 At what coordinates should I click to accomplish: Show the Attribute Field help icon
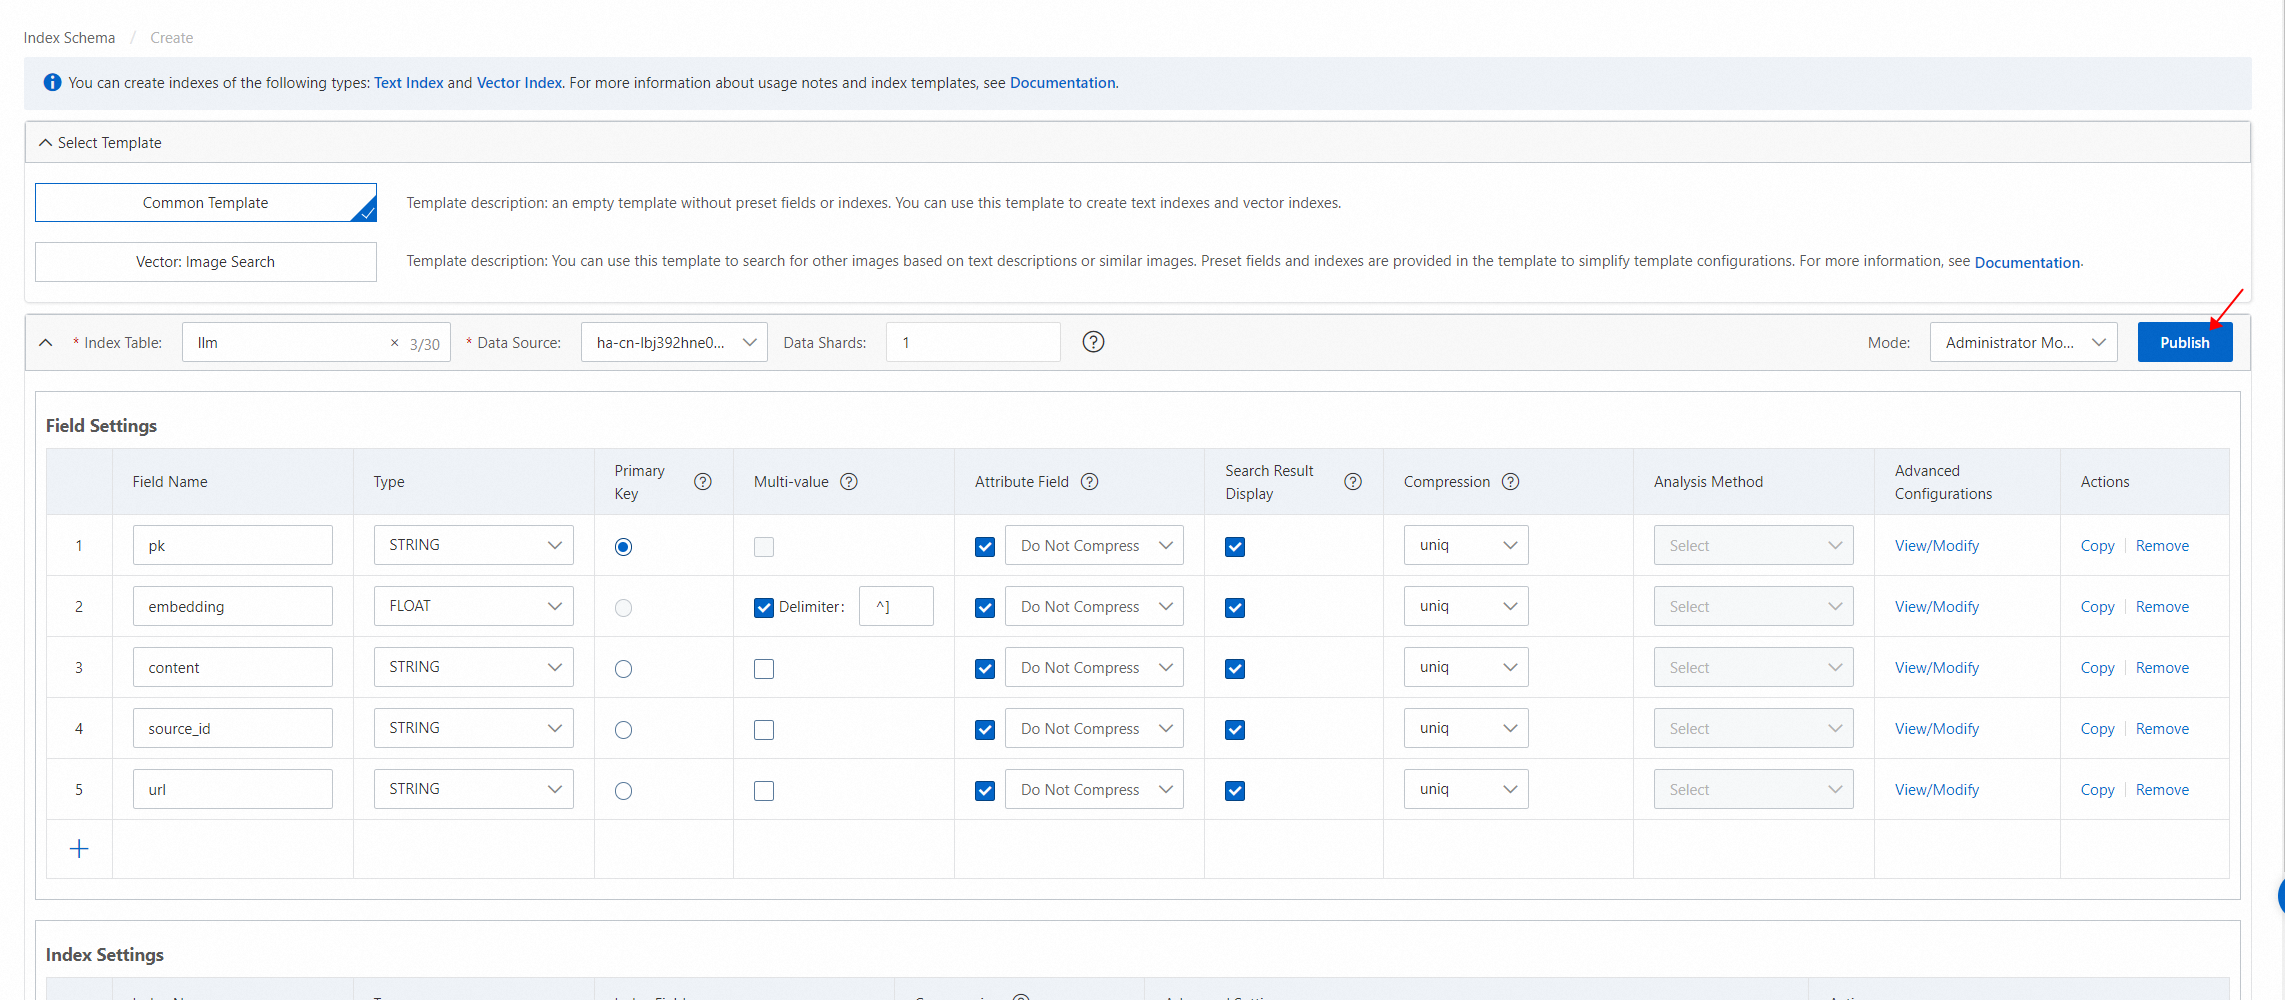click(x=1090, y=482)
